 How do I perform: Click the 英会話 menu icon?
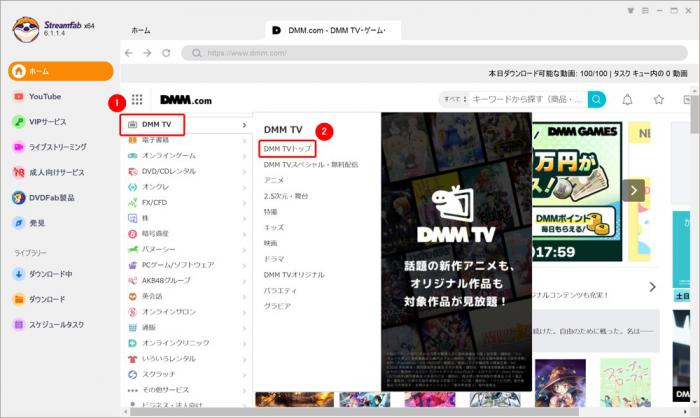[x=133, y=297]
